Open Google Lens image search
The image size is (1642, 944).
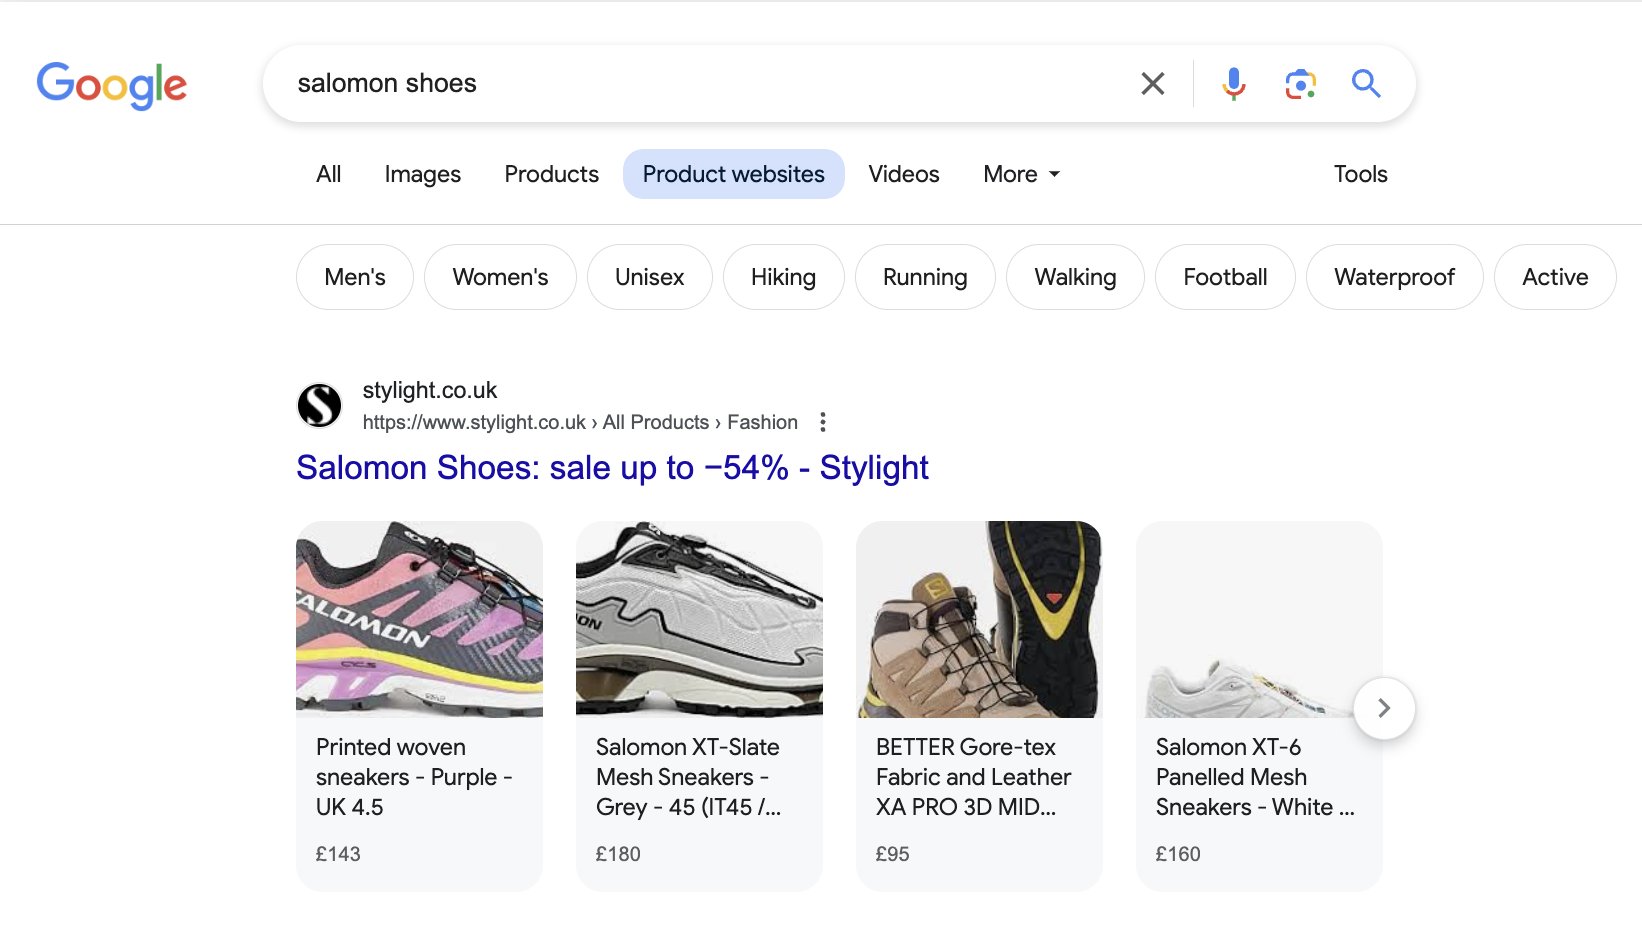pyautogui.click(x=1300, y=84)
